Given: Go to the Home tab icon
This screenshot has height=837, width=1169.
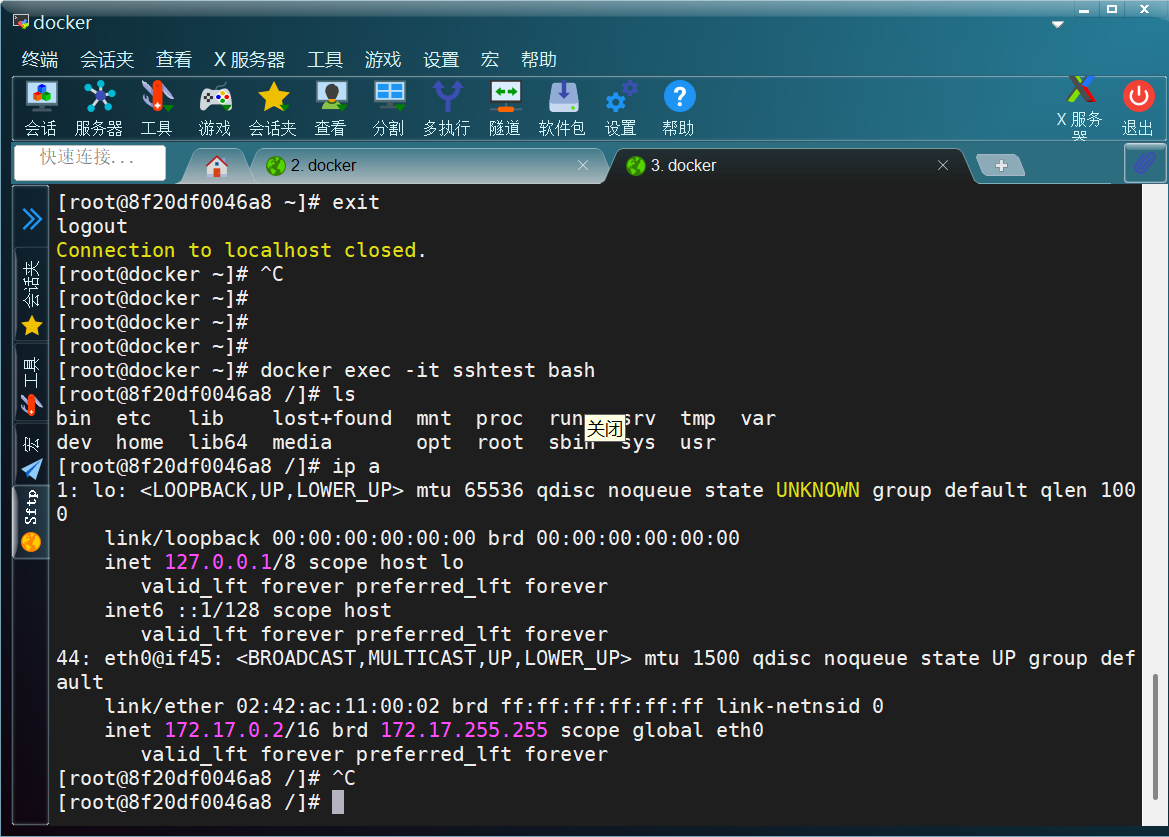Looking at the screenshot, I should click(216, 165).
